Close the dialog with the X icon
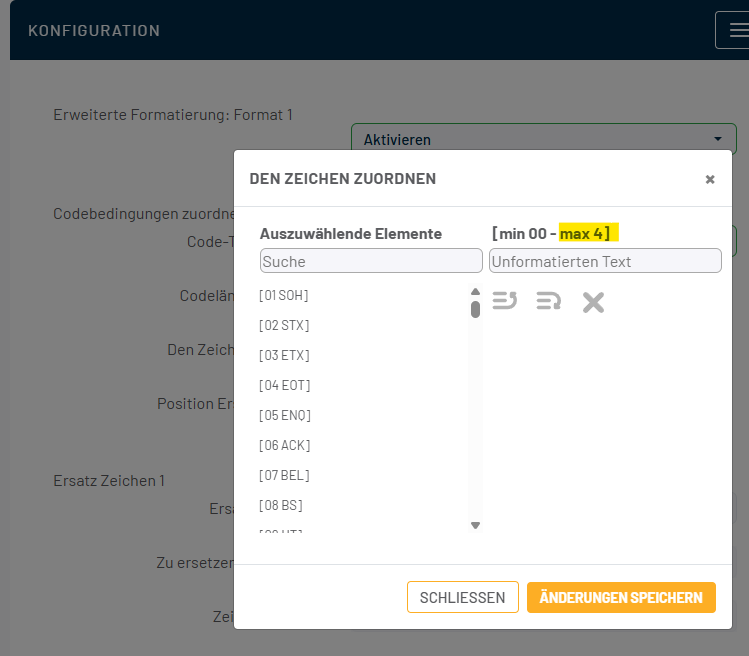This screenshot has height=656, width=749. pos(710,179)
